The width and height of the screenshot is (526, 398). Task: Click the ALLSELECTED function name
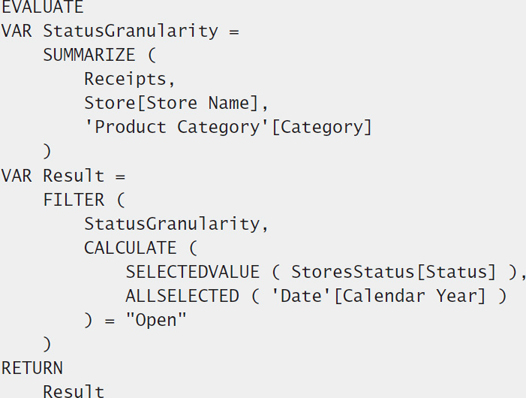point(182,296)
